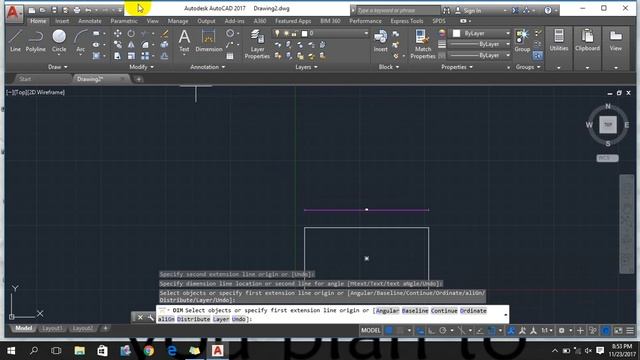Click Ordinate option in command line
The height and width of the screenshot is (360, 640).
(x=473, y=311)
